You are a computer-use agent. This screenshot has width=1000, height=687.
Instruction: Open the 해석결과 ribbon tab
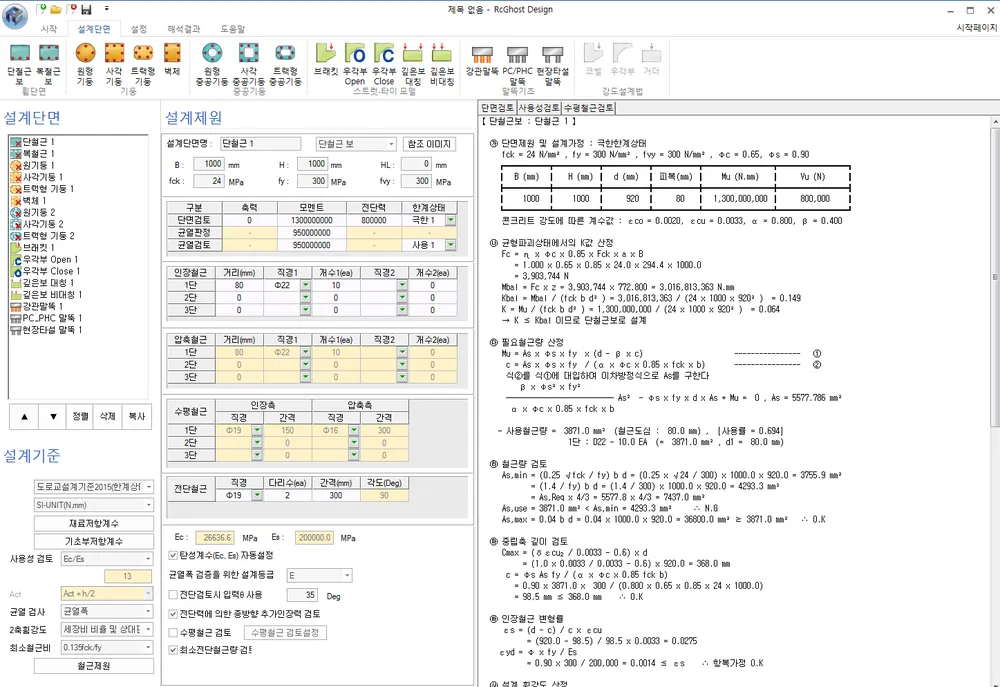[184, 29]
